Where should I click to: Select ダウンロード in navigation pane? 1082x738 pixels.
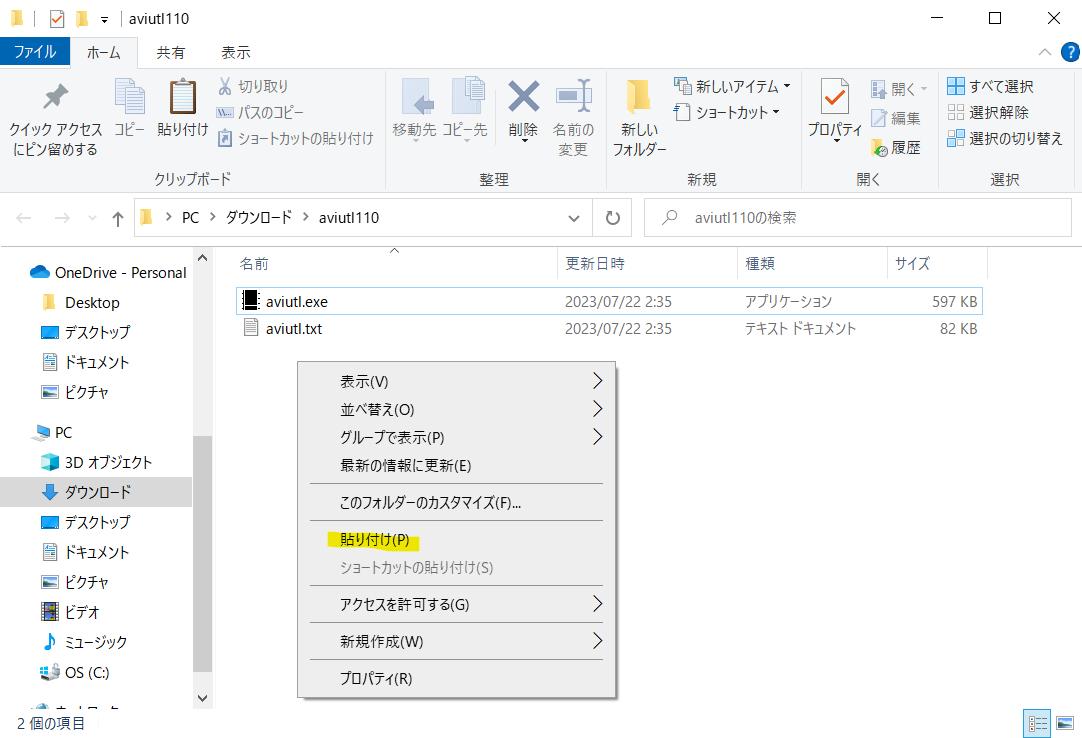(x=96, y=492)
